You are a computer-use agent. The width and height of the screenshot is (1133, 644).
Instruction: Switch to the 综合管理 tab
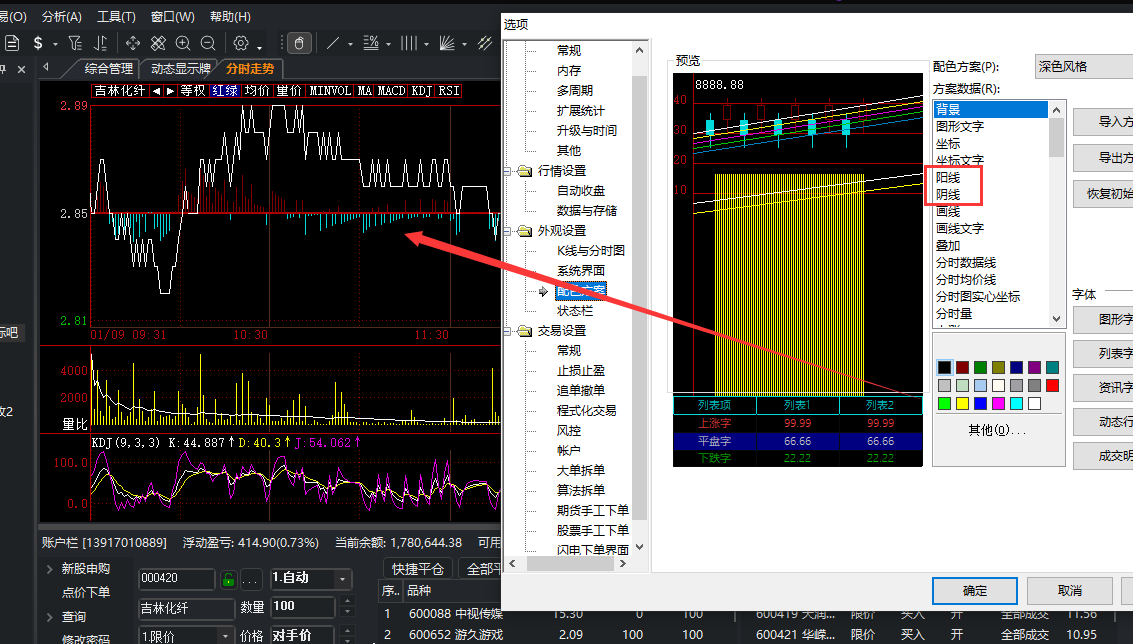click(x=108, y=69)
